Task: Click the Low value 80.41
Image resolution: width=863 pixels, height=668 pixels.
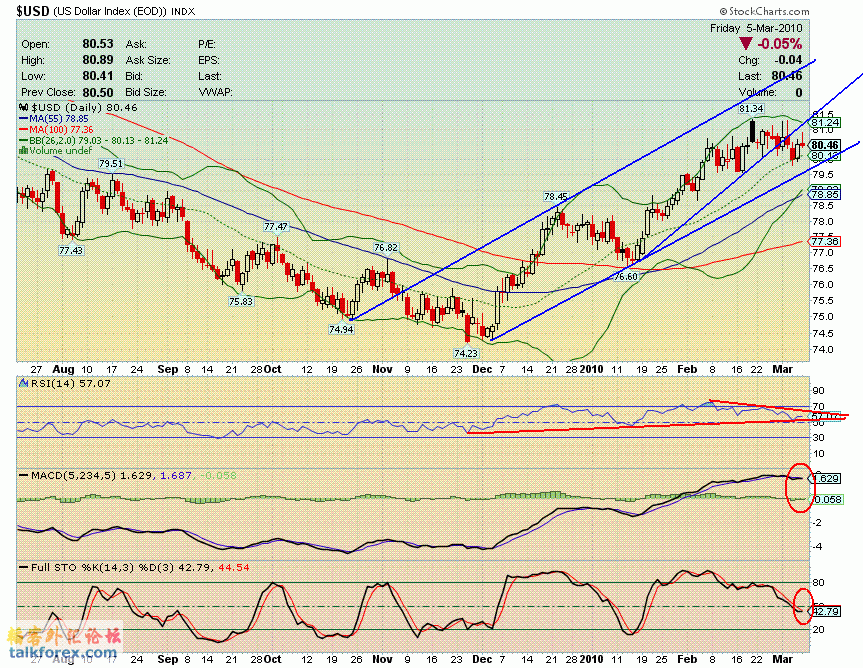Action: [98, 75]
